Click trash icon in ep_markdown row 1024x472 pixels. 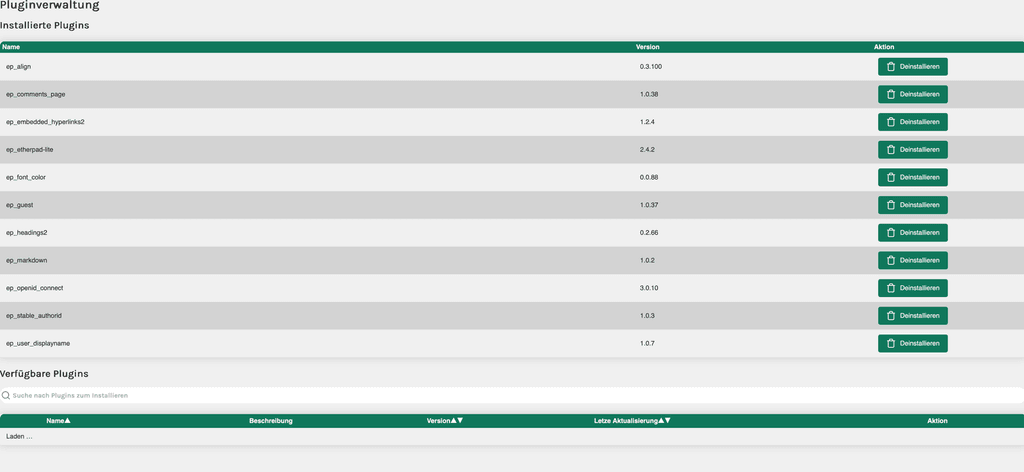[891, 260]
